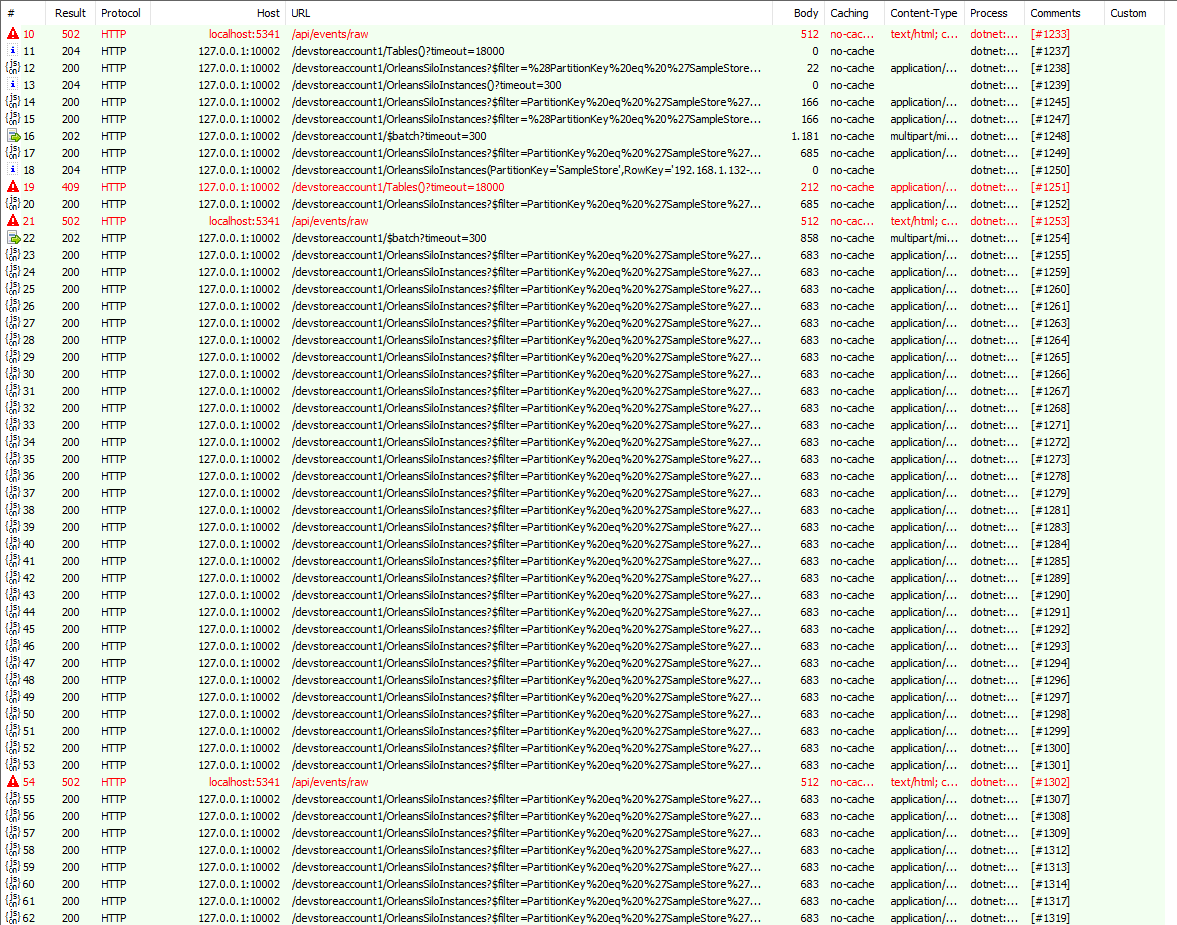Sort sessions by the Host column
The image size is (1177, 925).
point(267,13)
